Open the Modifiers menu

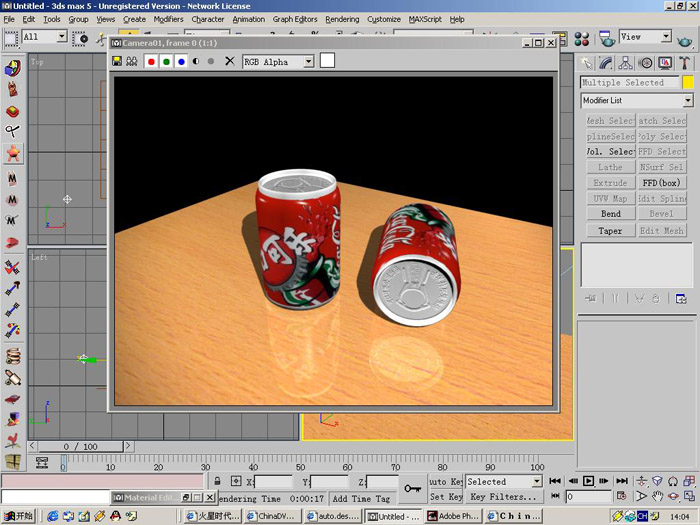[168, 19]
